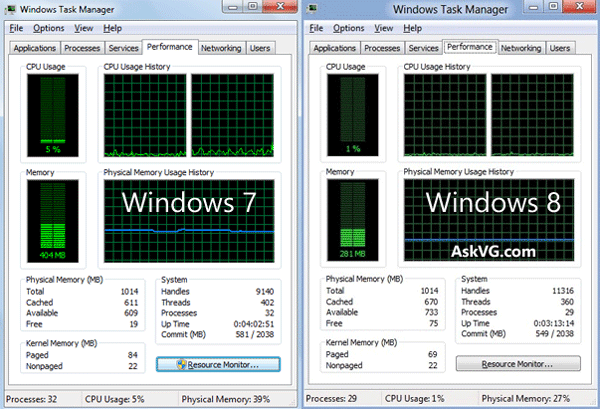
Task: Open File menu in Windows 7 Task Manager
Action: coord(16,28)
